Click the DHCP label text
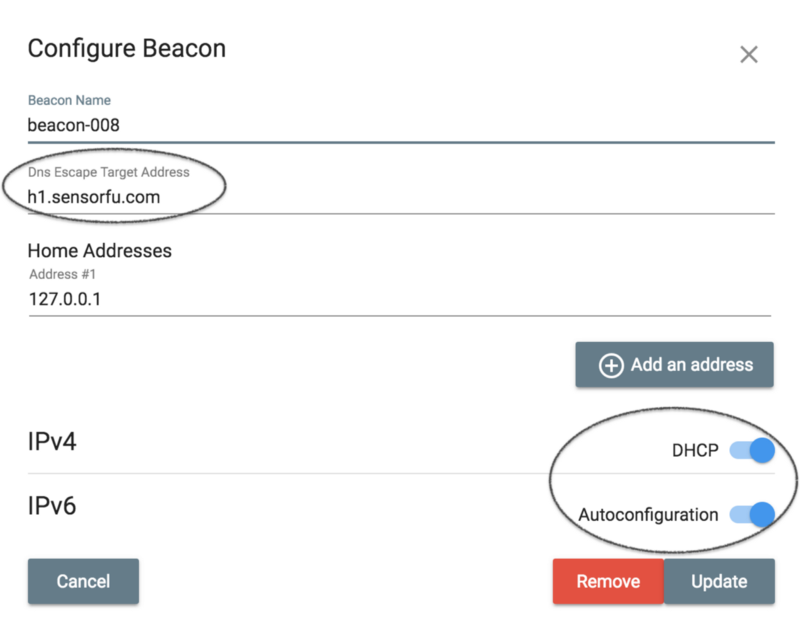The image size is (800, 629). 694,451
